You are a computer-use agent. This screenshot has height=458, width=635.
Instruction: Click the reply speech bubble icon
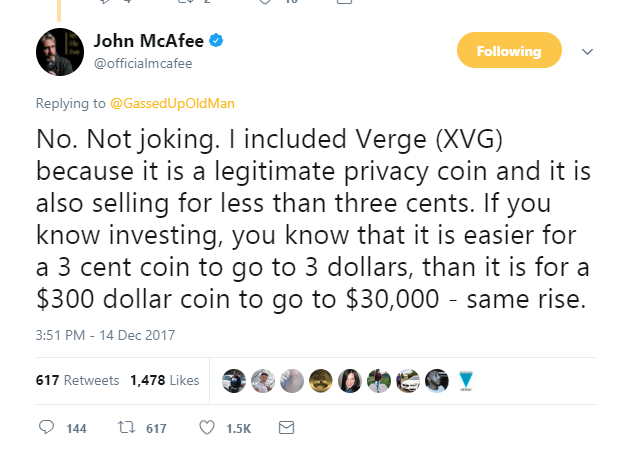(46, 428)
